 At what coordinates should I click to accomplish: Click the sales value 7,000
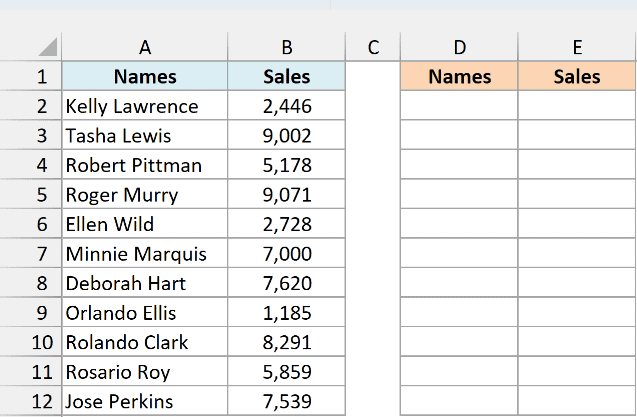[x=286, y=253]
